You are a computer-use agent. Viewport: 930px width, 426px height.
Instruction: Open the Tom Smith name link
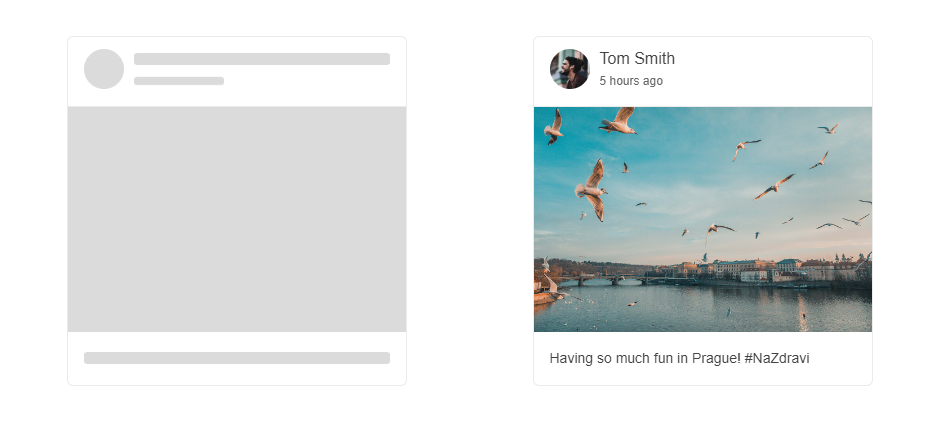click(x=637, y=59)
